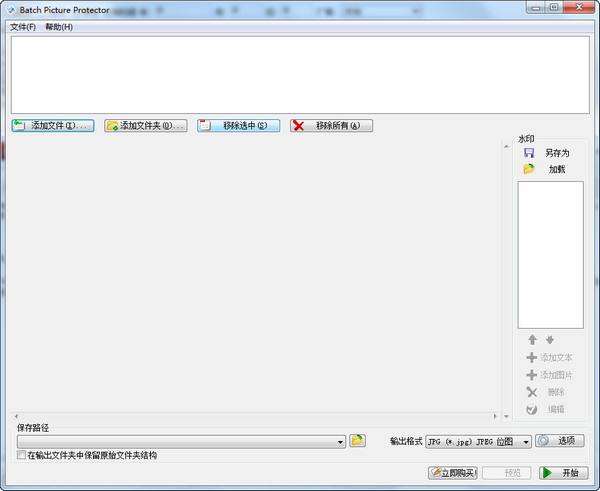Click the move watermark down arrow
Viewport: 600px width, 491px height.
(550, 339)
